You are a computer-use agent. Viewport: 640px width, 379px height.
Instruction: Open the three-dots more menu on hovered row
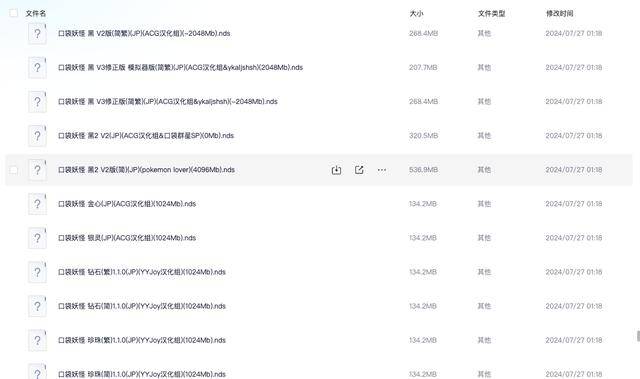click(x=382, y=170)
